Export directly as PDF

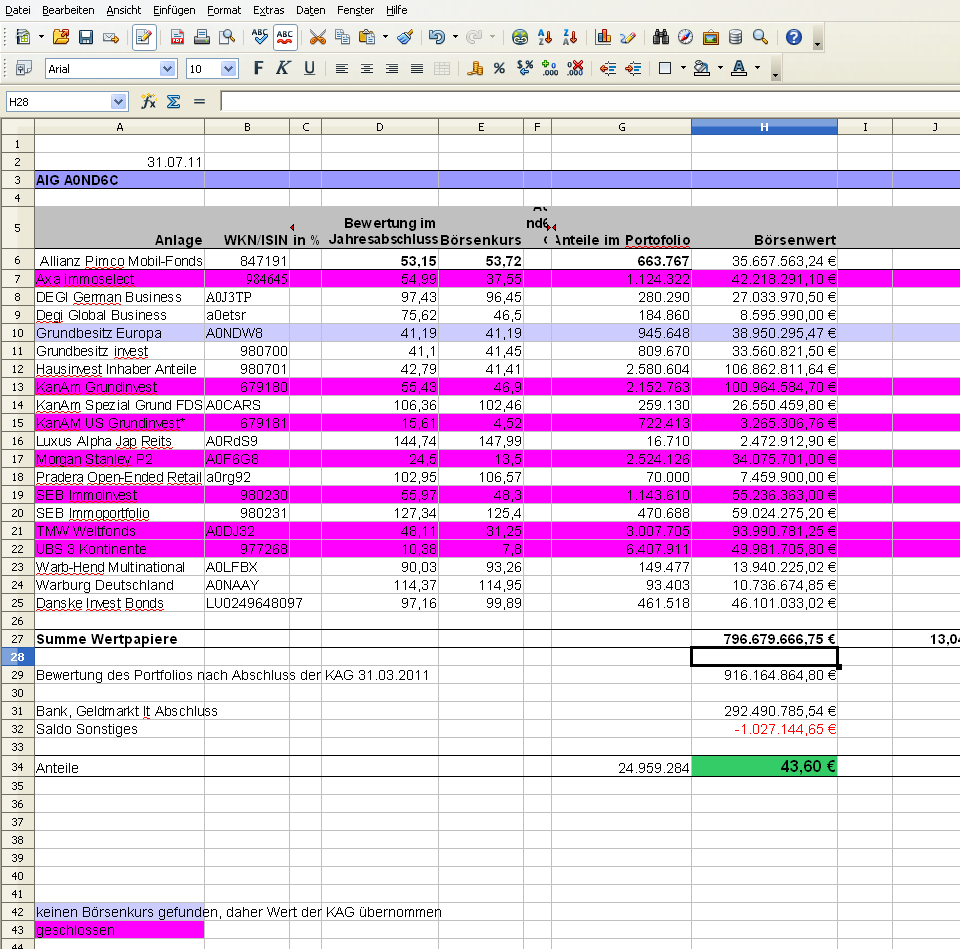click(177, 38)
